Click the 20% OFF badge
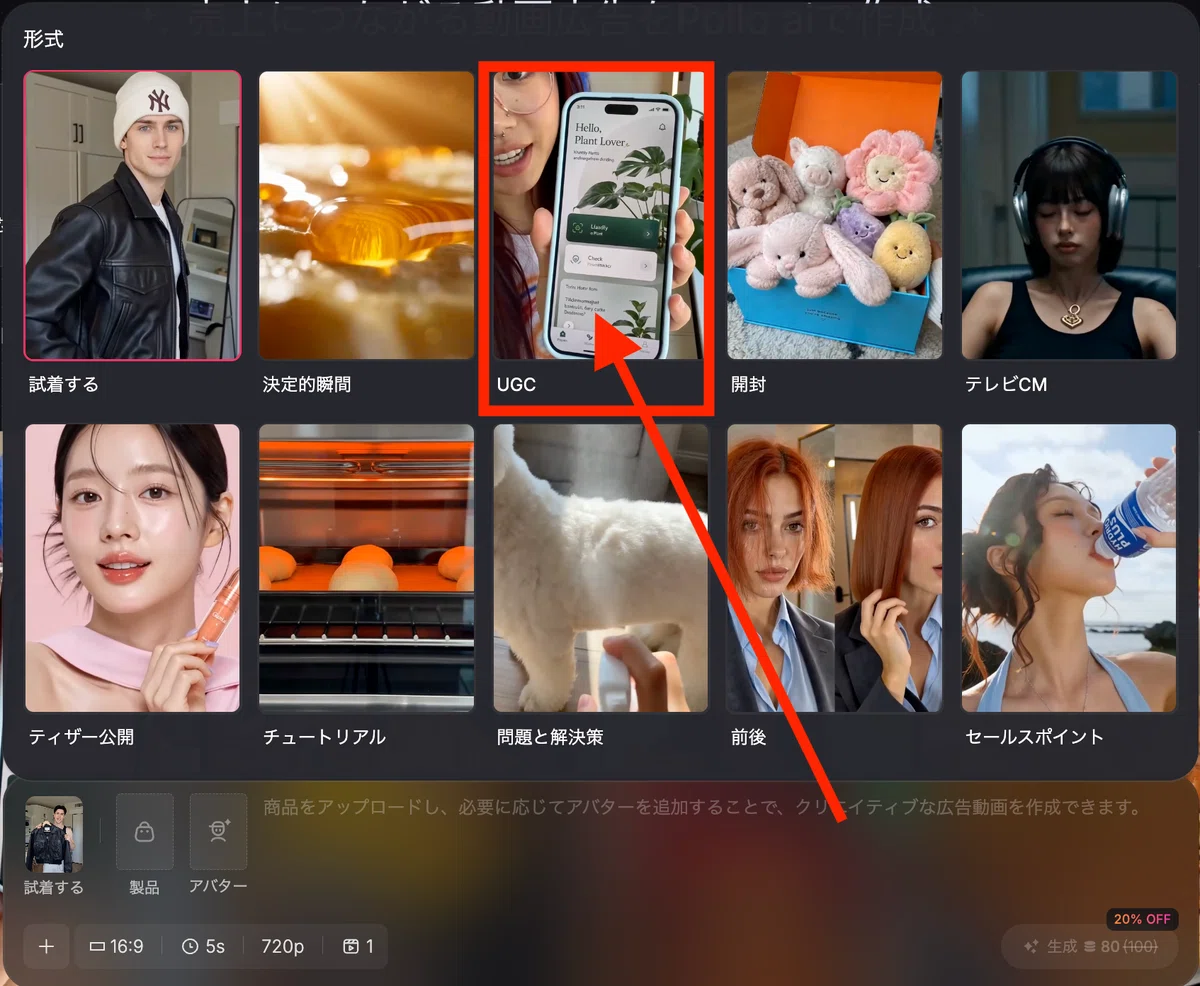This screenshot has width=1200, height=986. pos(1142,919)
